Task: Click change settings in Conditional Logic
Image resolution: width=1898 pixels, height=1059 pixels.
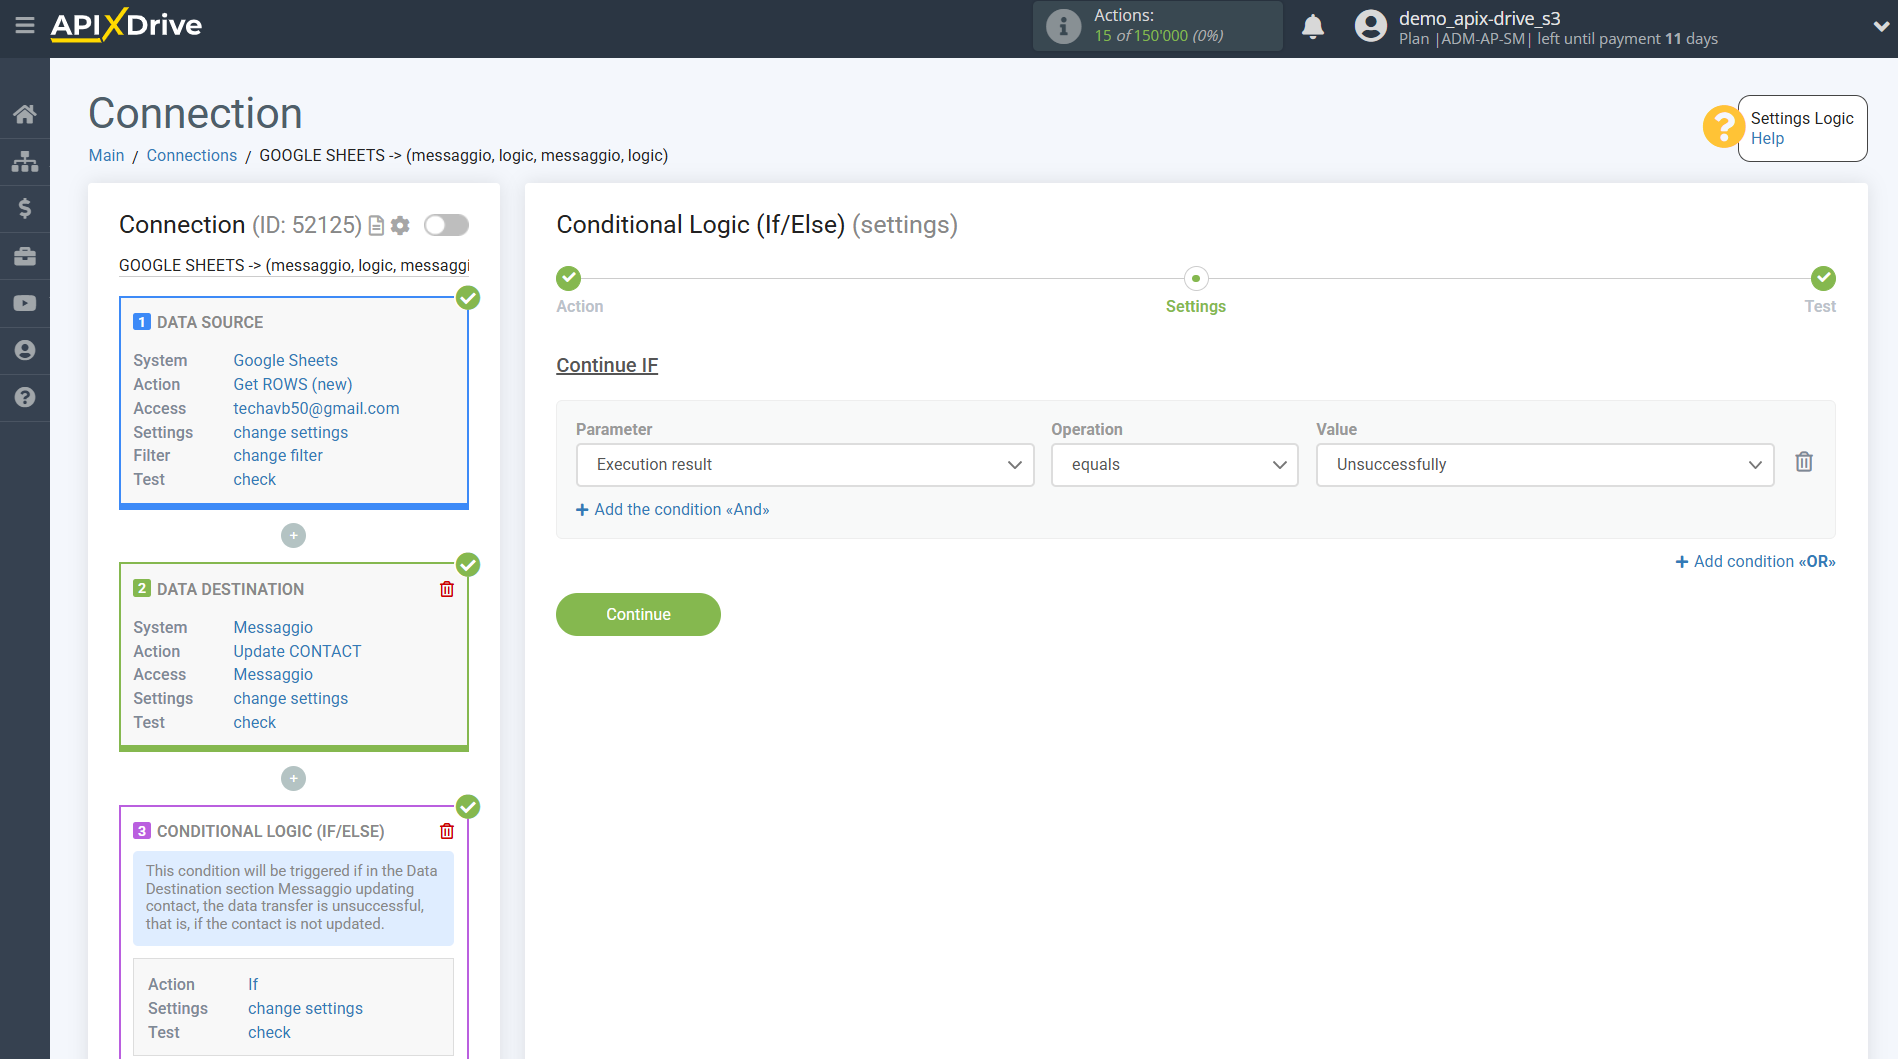Action: tap(305, 1008)
